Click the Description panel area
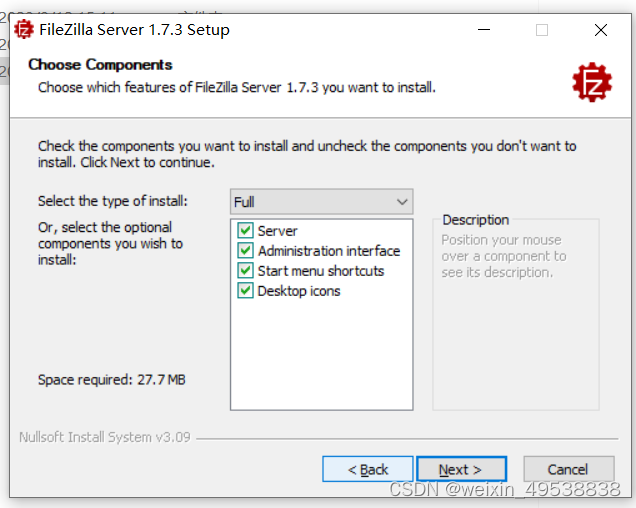The height and width of the screenshot is (508, 636). click(x=516, y=312)
